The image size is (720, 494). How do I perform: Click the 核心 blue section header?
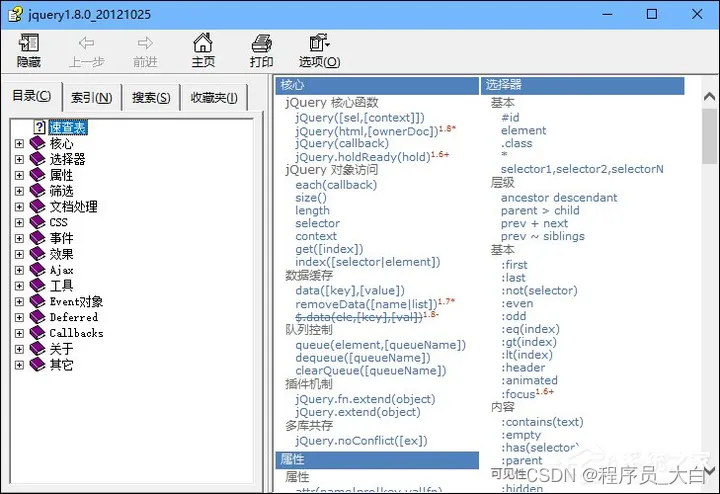[377, 85]
